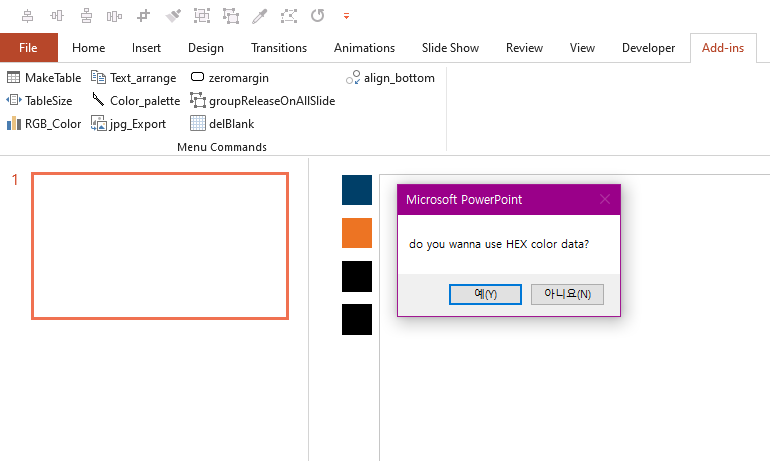
Task: Run the jpg_Export add-in command
Action: click(128, 124)
